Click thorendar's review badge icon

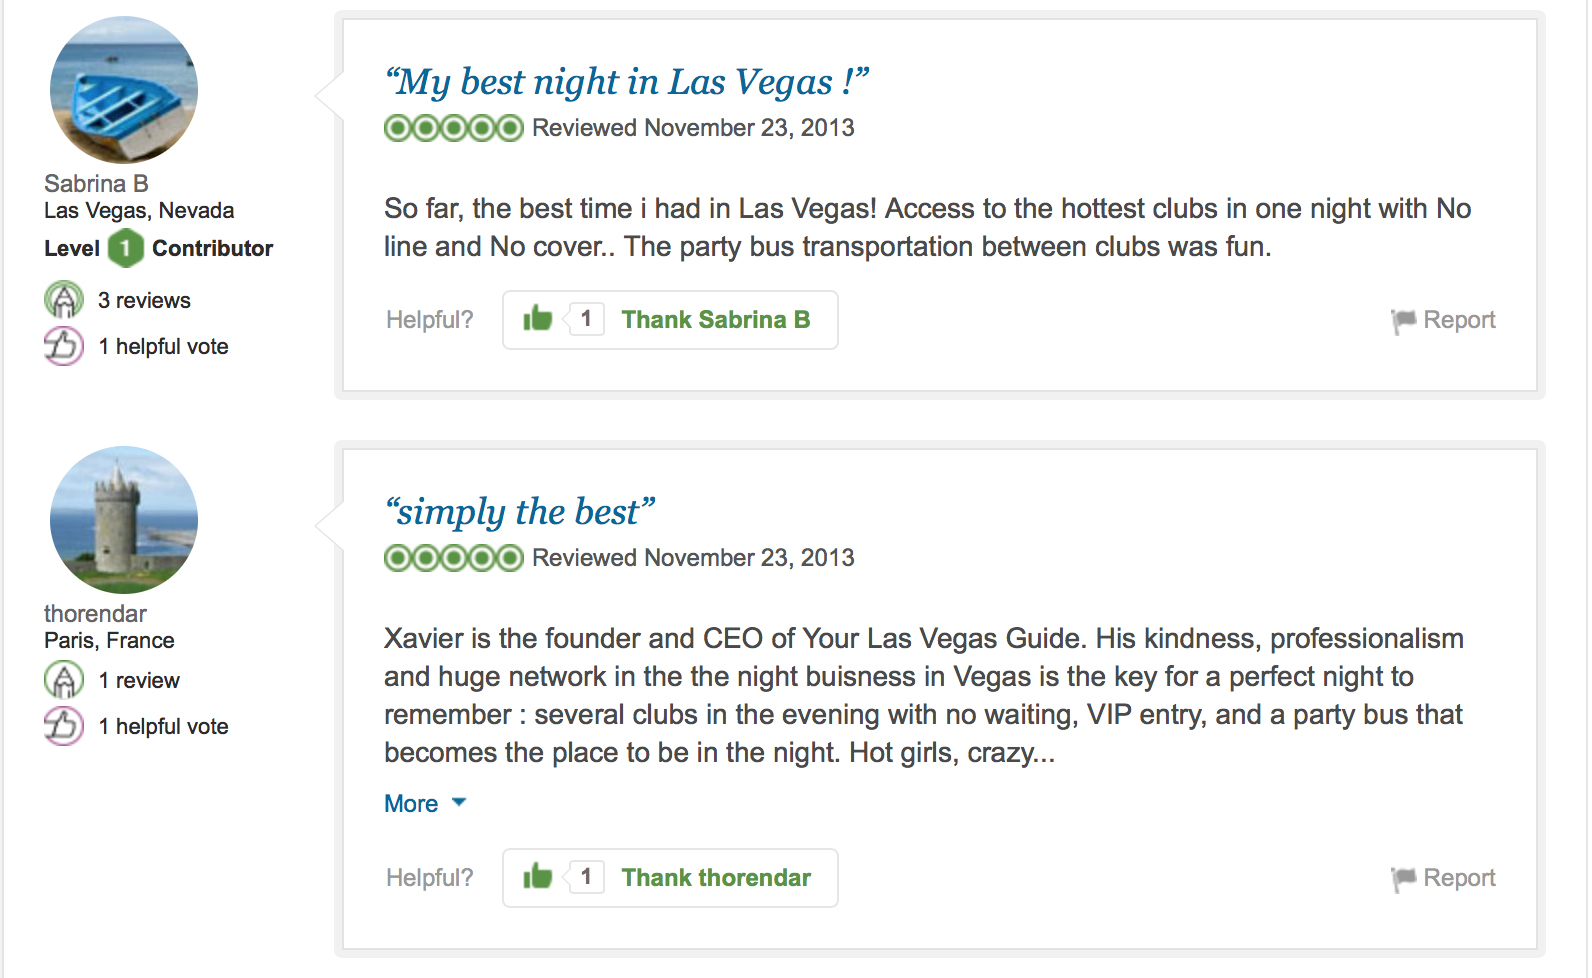coord(64,680)
